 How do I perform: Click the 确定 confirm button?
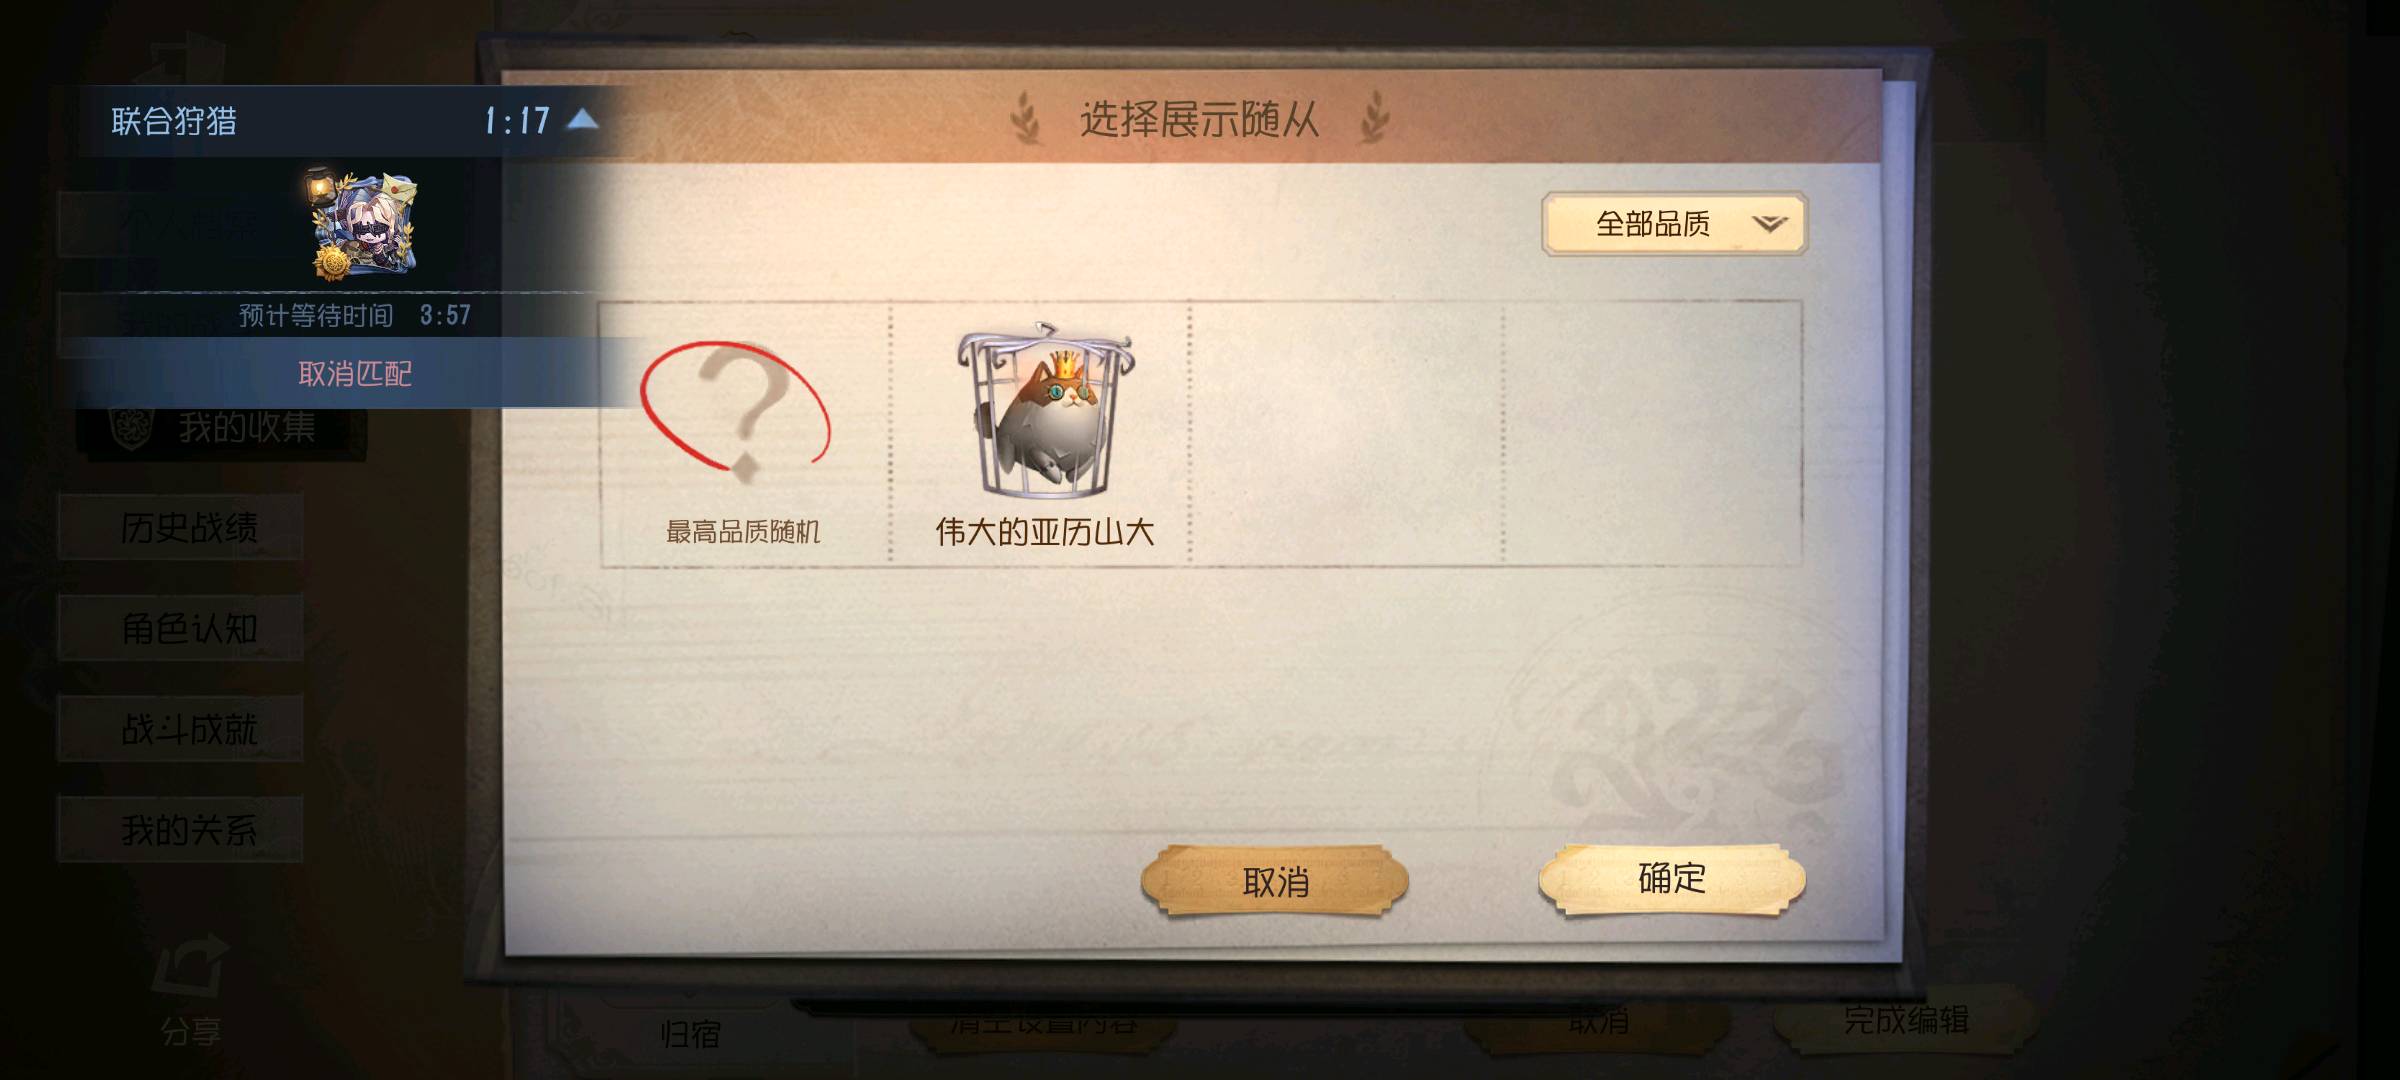coord(1672,879)
